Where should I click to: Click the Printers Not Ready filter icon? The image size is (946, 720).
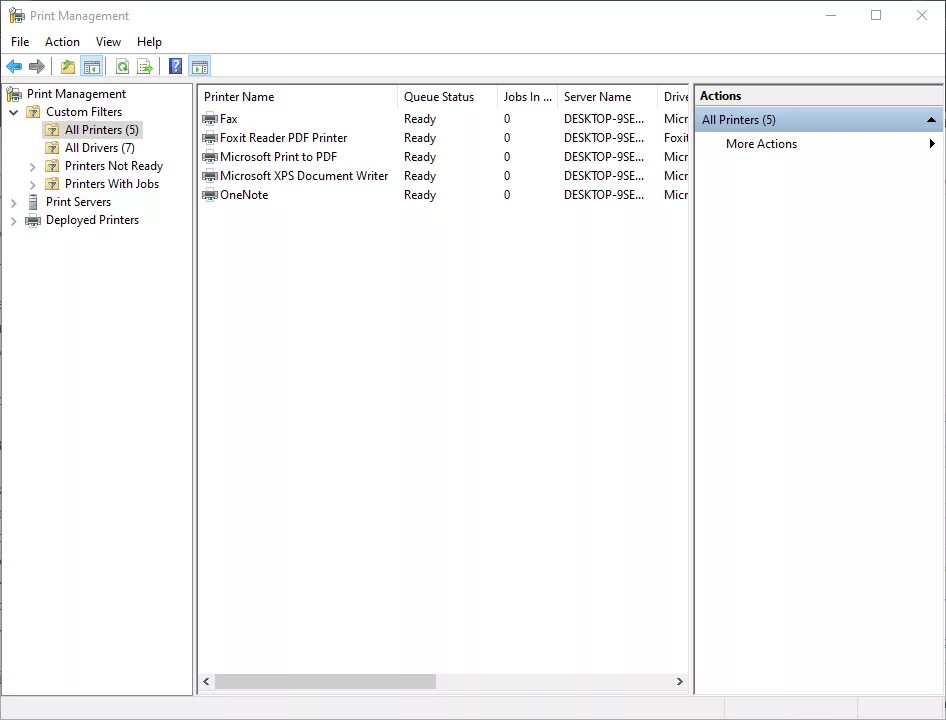[x=52, y=166]
